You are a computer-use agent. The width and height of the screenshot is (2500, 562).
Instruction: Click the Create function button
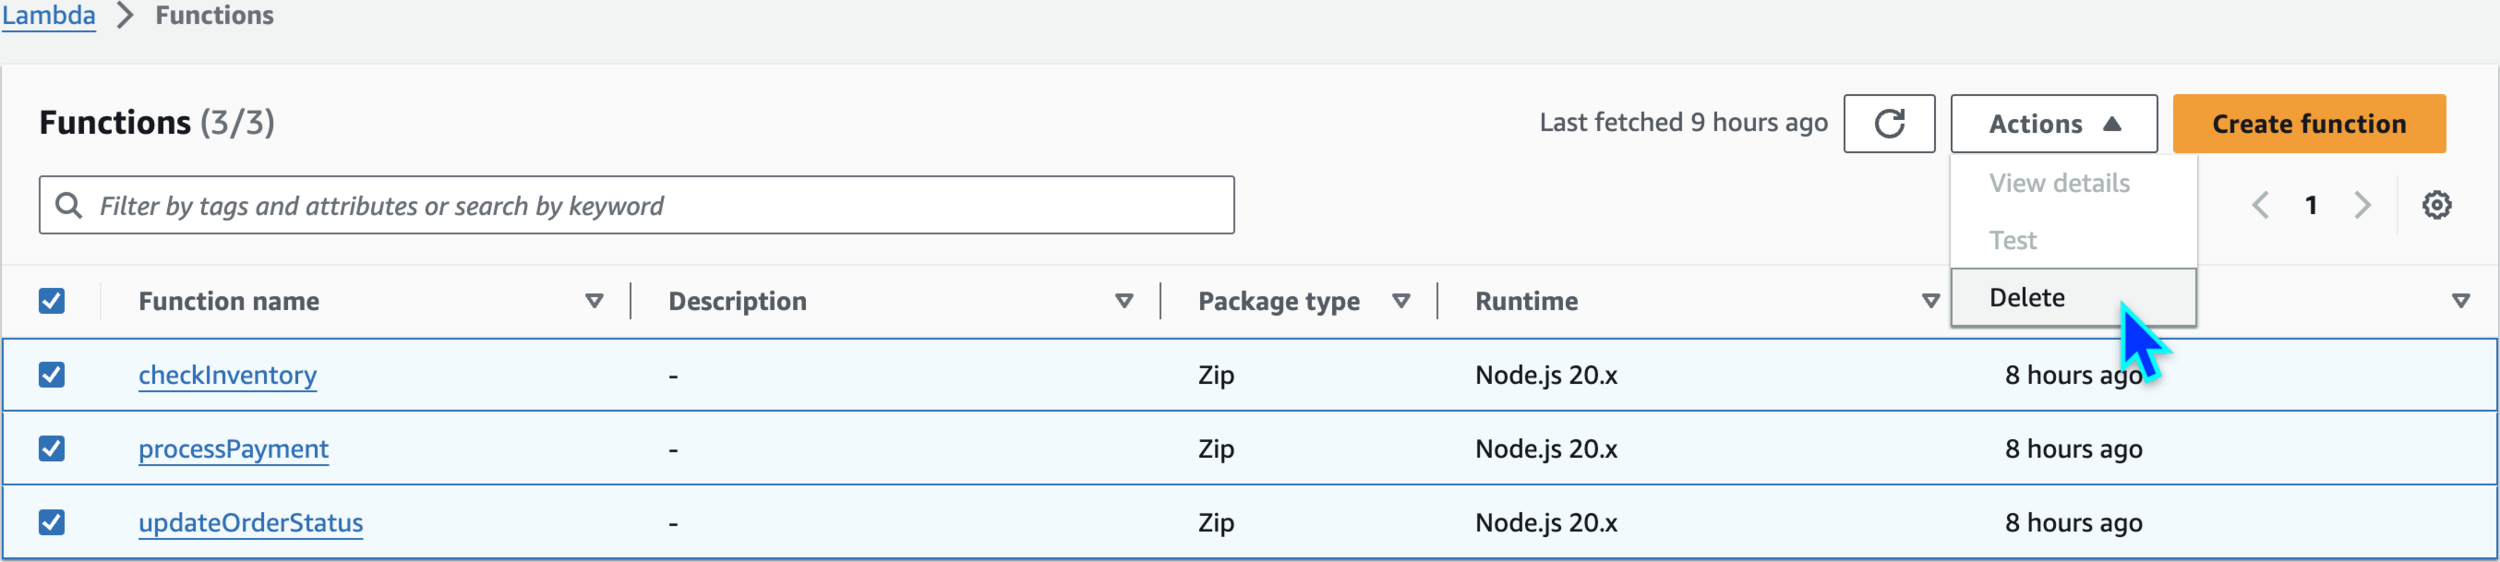tap(2309, 124)
